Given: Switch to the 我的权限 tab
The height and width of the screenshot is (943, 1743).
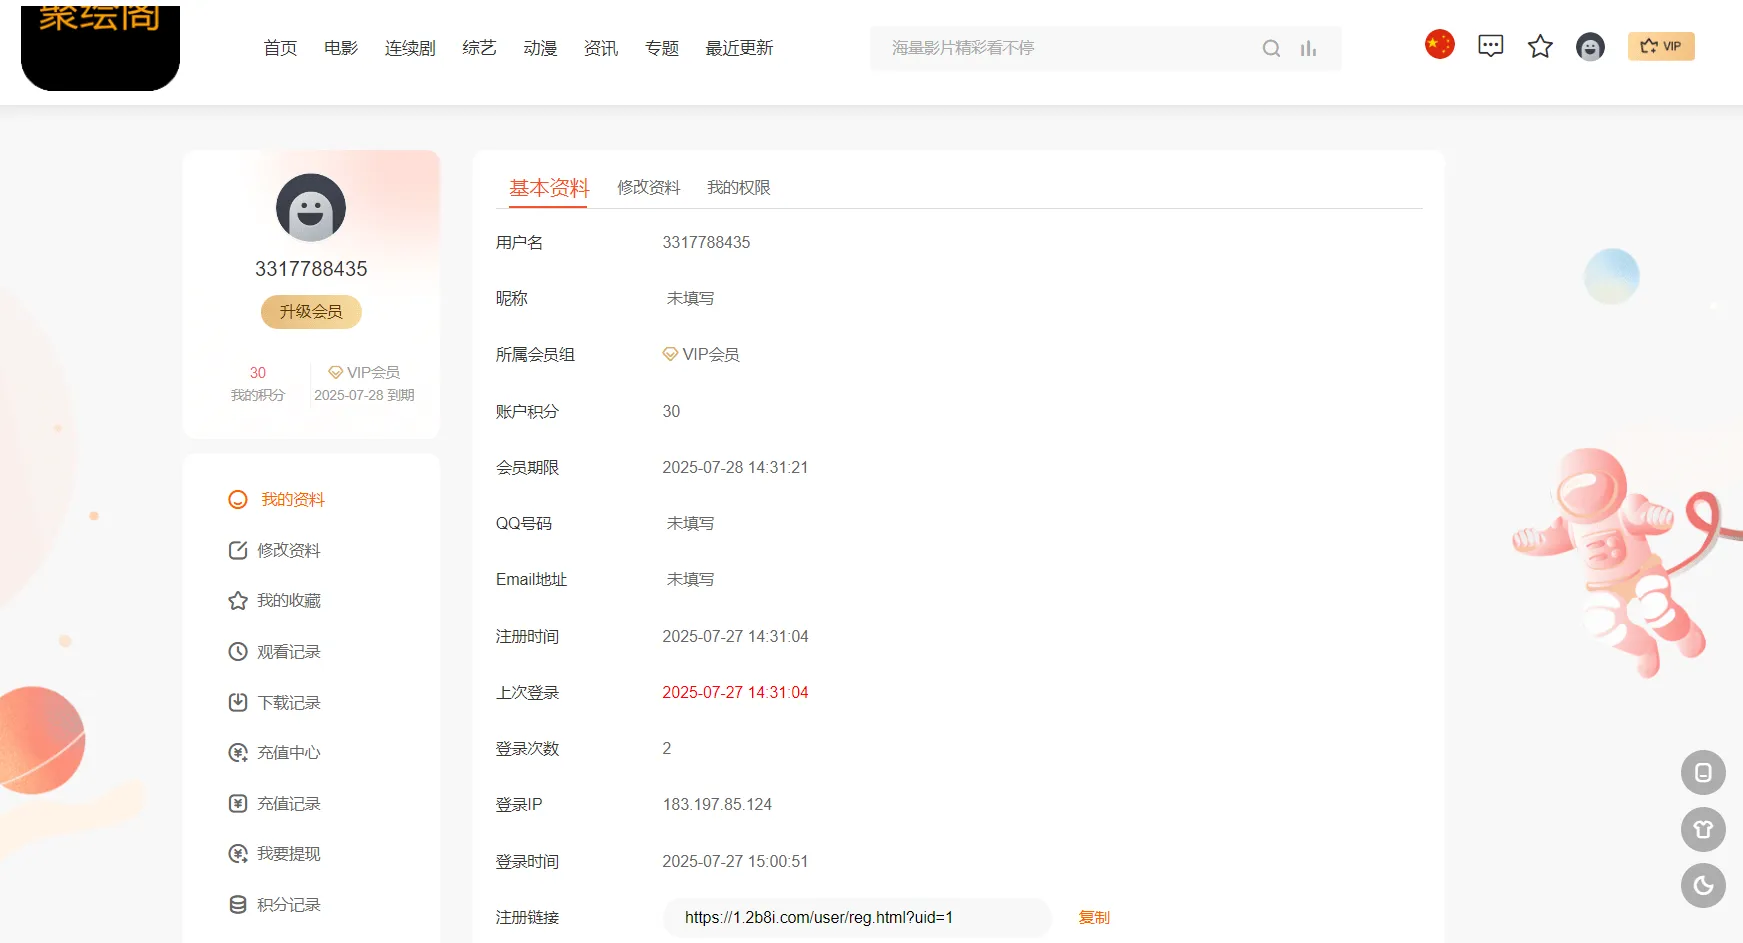Looking at the screenshot, I should coord(738,187).
